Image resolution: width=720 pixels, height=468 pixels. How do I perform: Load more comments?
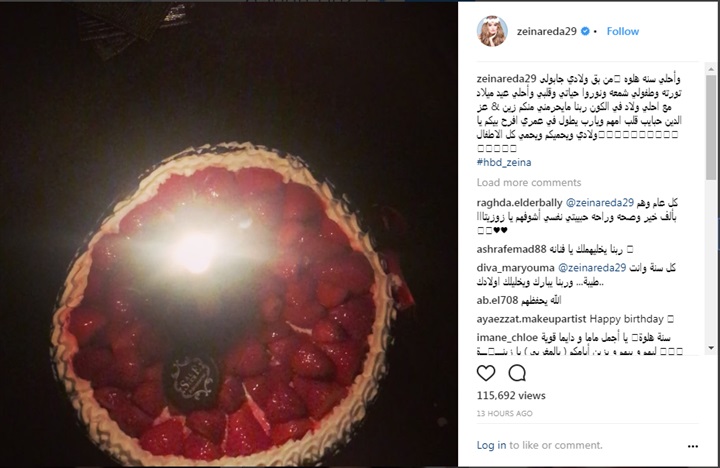[x=529, y=182]
